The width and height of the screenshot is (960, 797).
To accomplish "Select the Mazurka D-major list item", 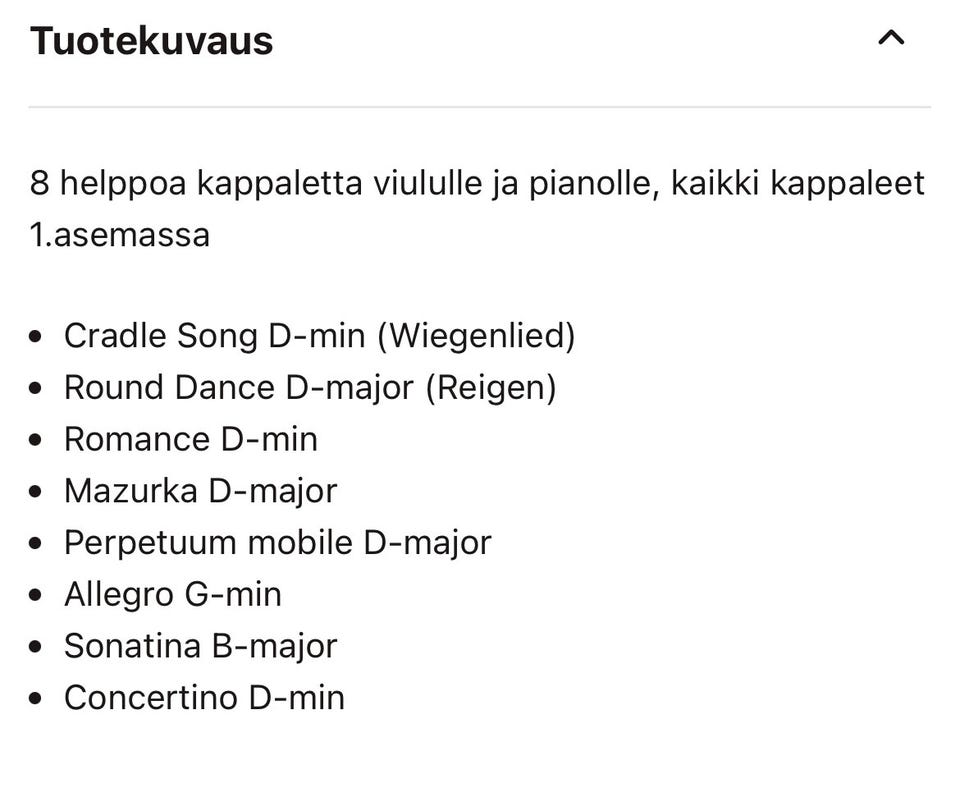I will 200,491.
